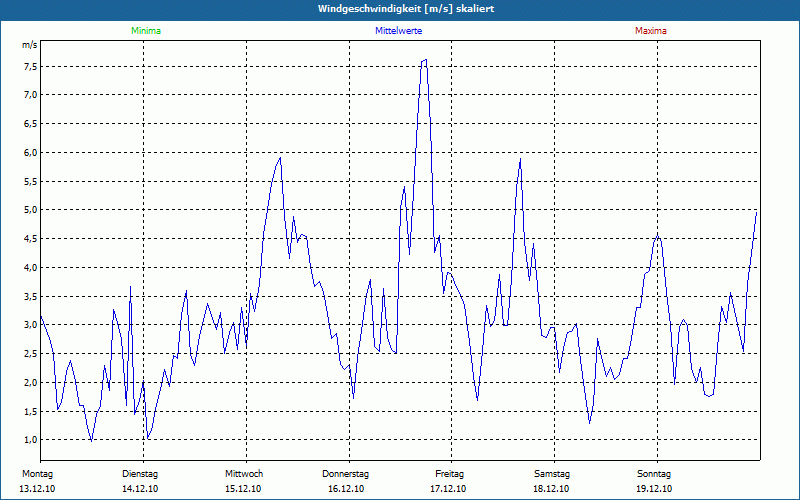Click the date 15.12.10

pos(243,489)
